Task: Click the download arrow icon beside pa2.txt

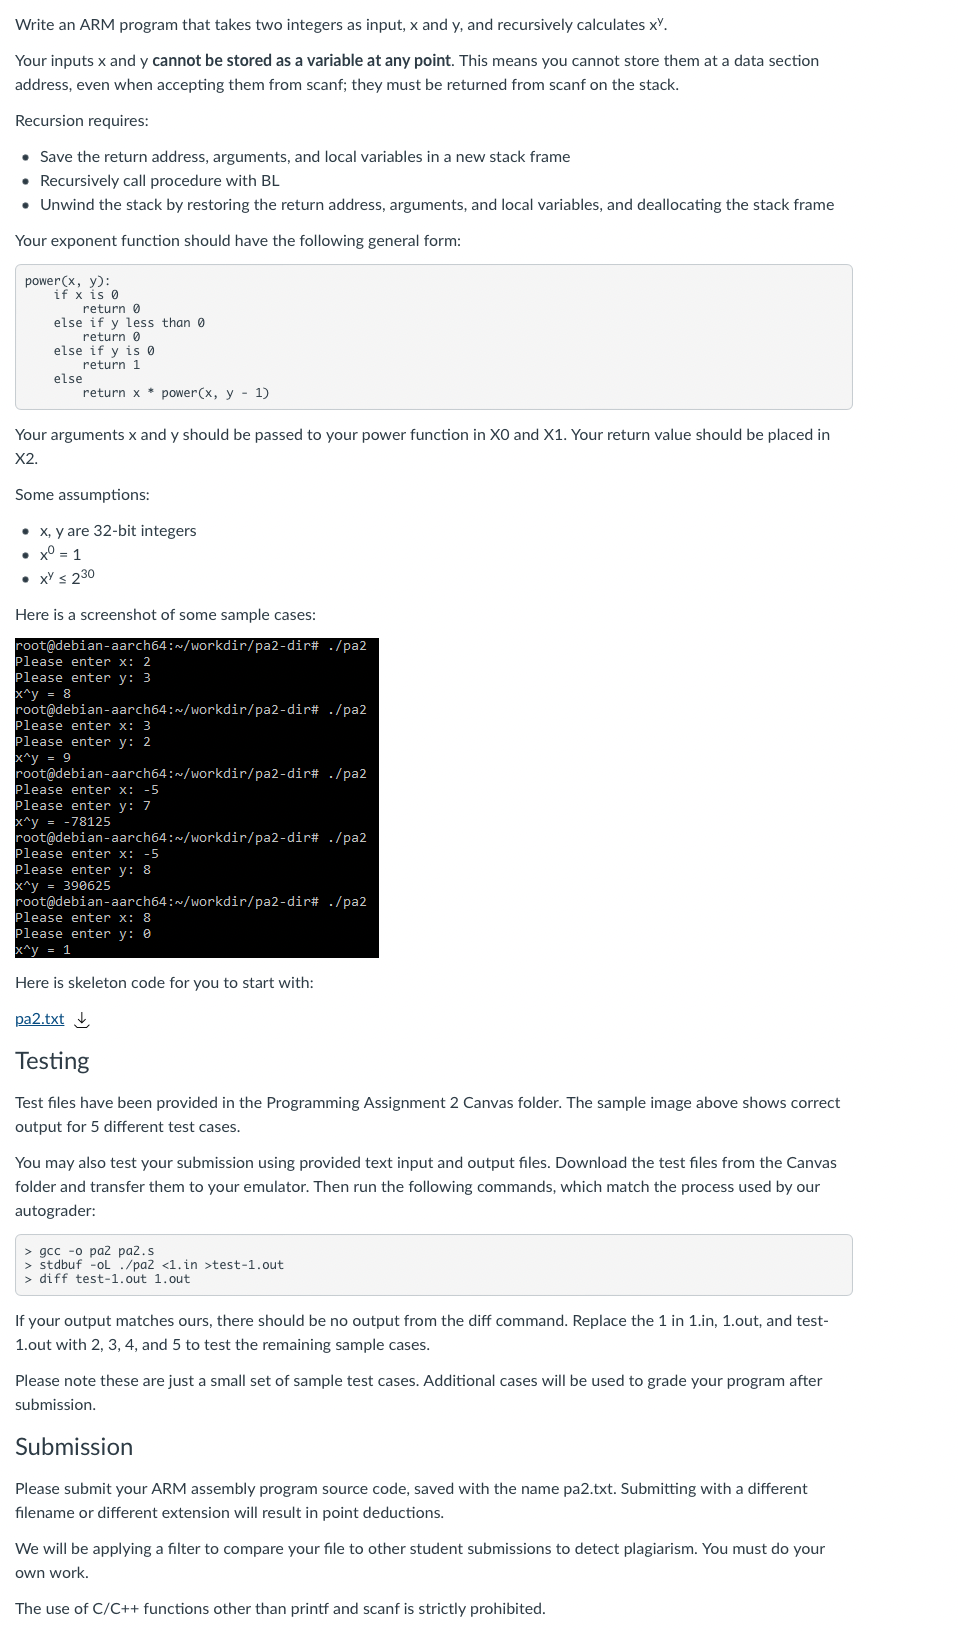Action: [x=83, y=1020]
